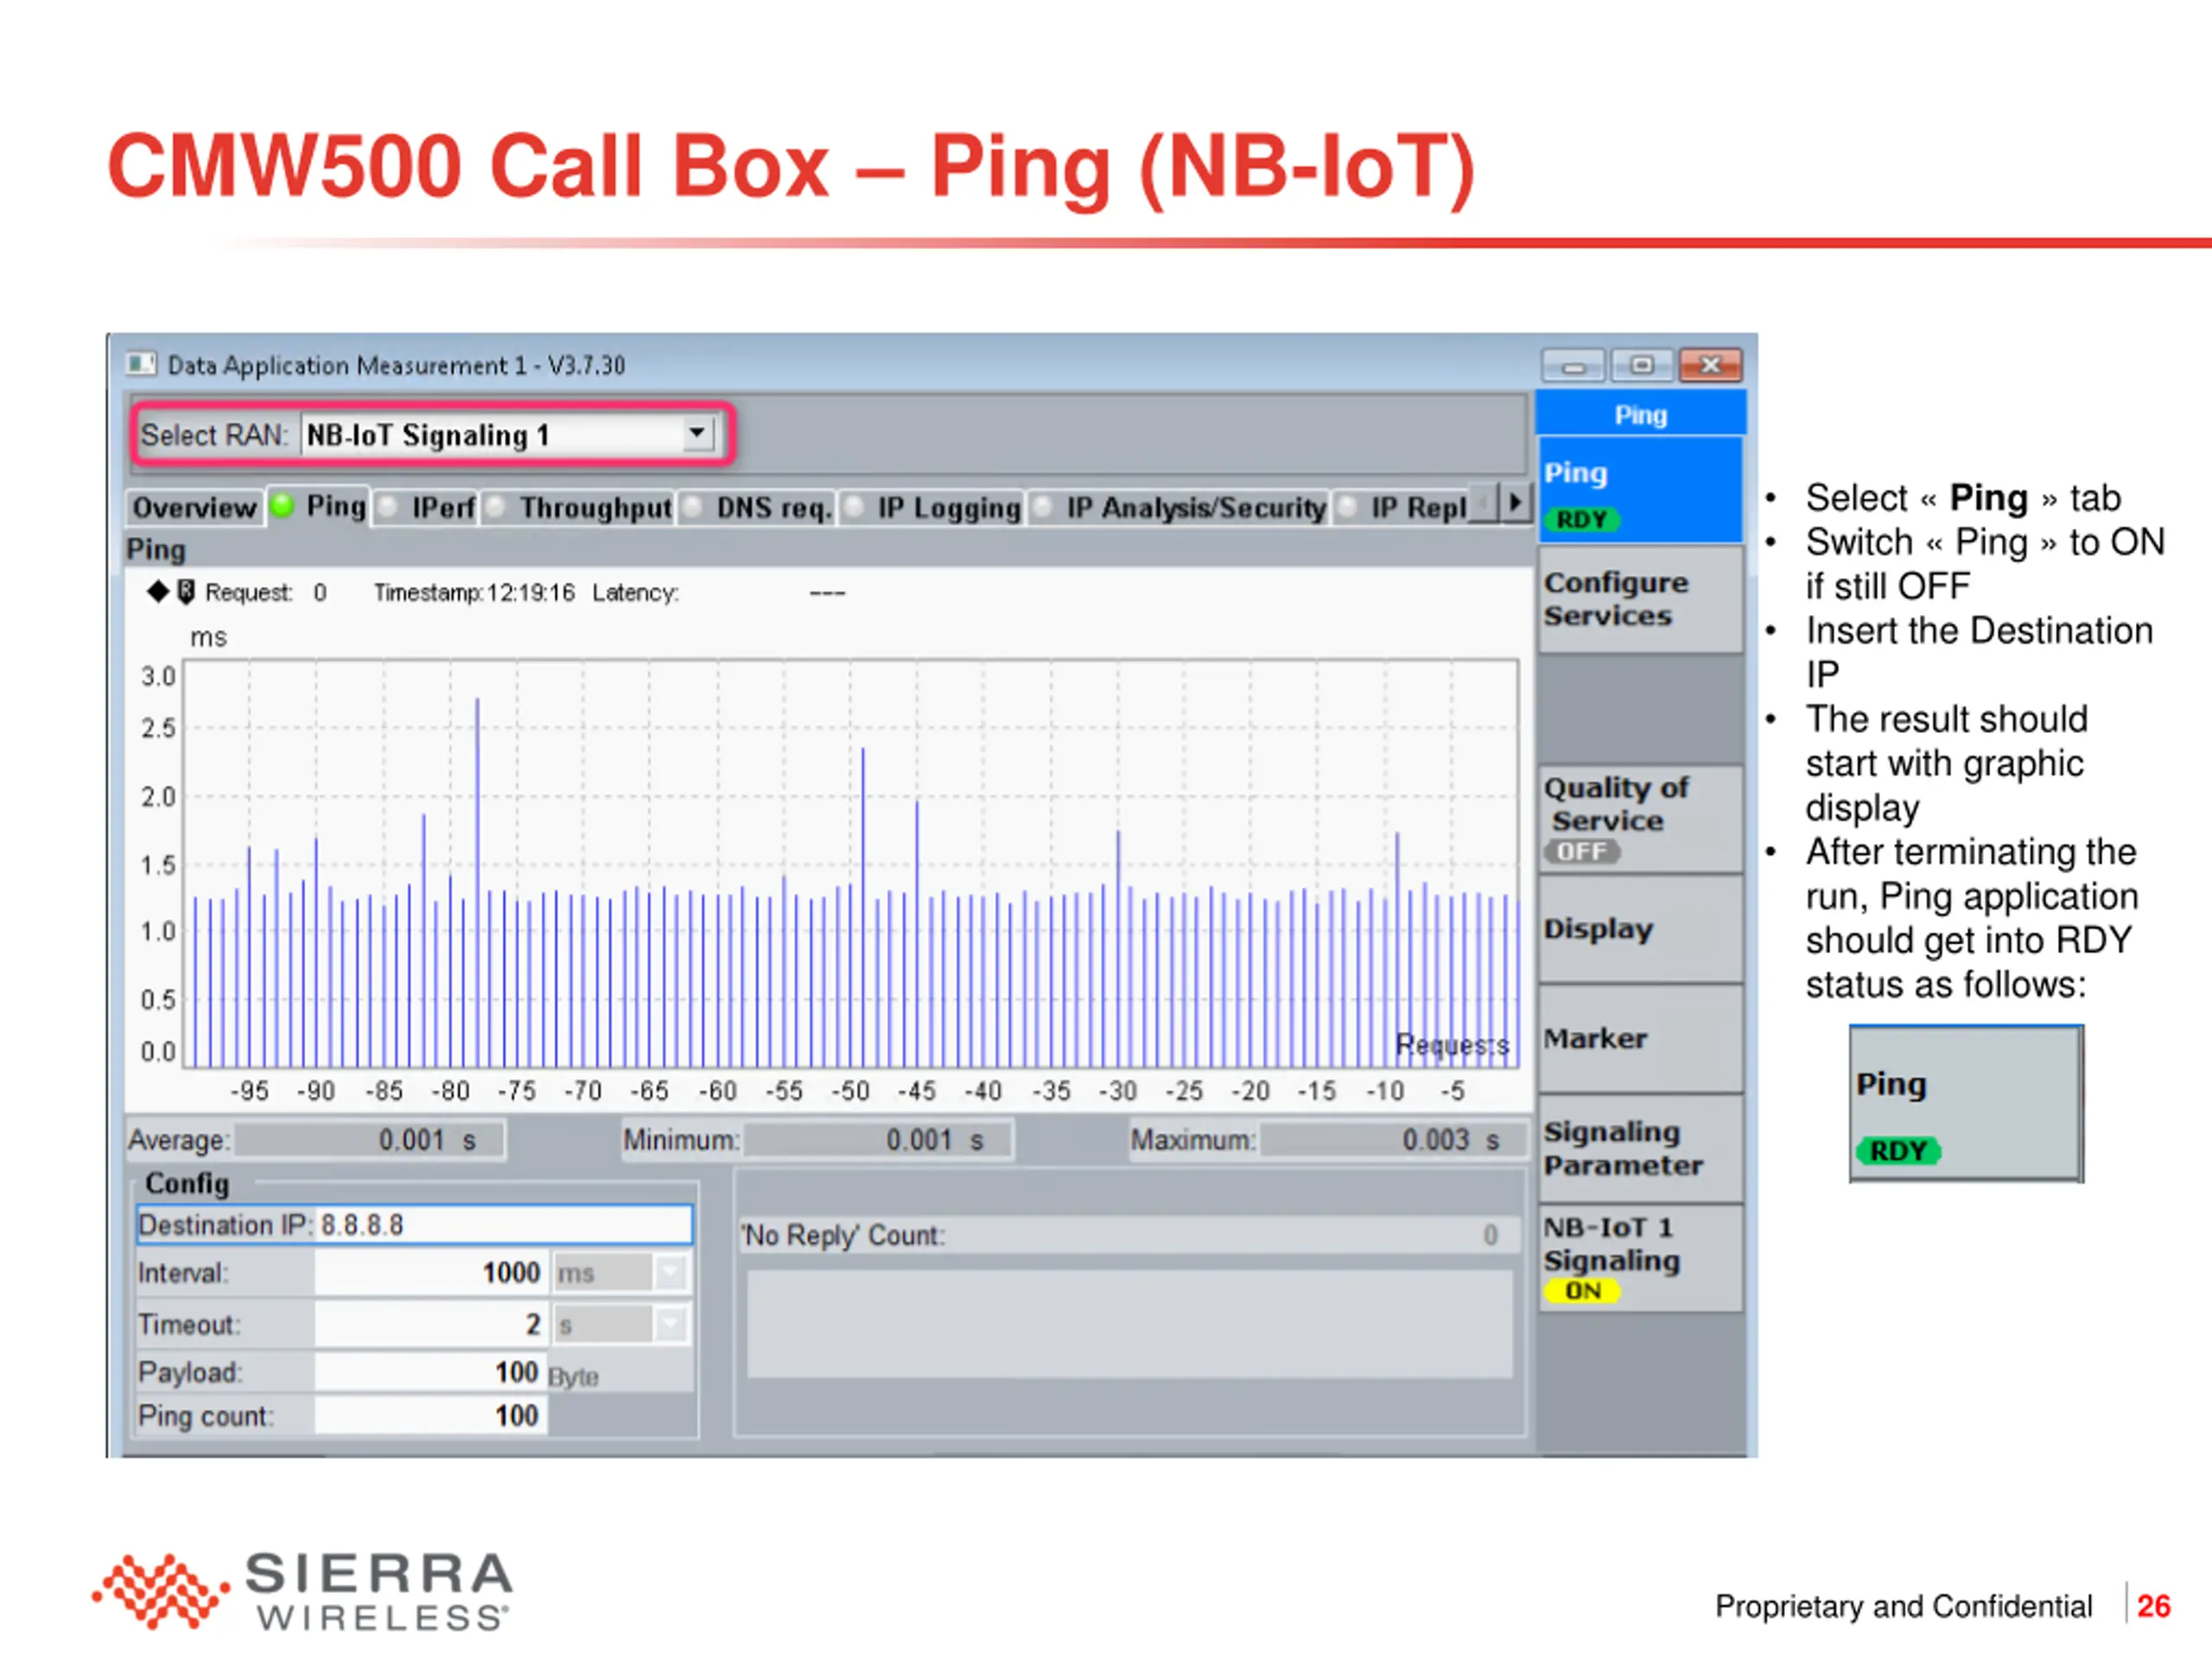The height and width of the screenshot is (1659, 2212).
Task: Click the Interval value field
Action: (432, 1273)
